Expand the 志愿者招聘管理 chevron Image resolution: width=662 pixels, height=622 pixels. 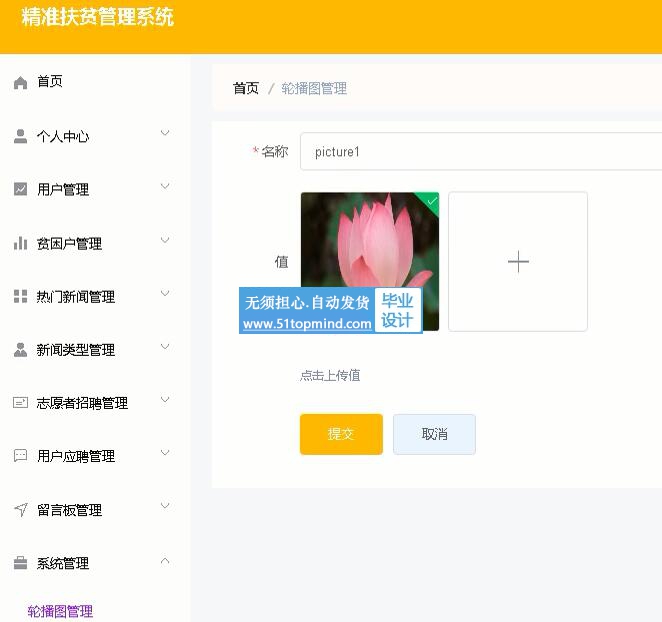point(165,399)
